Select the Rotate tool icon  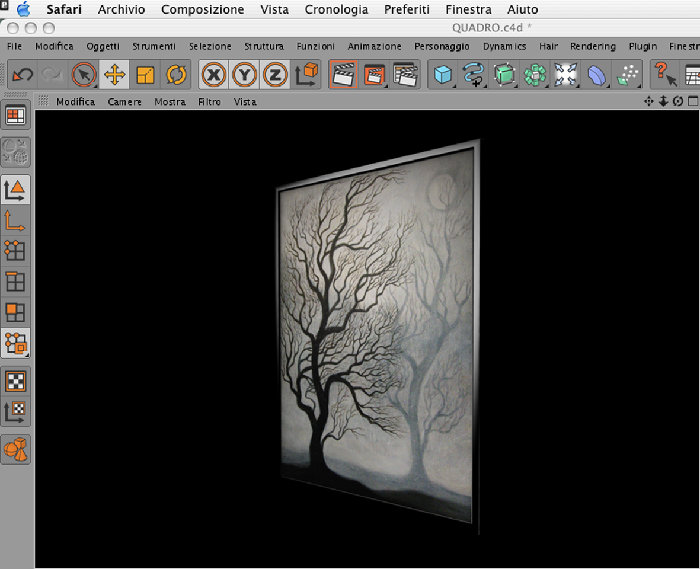[176, 75]
